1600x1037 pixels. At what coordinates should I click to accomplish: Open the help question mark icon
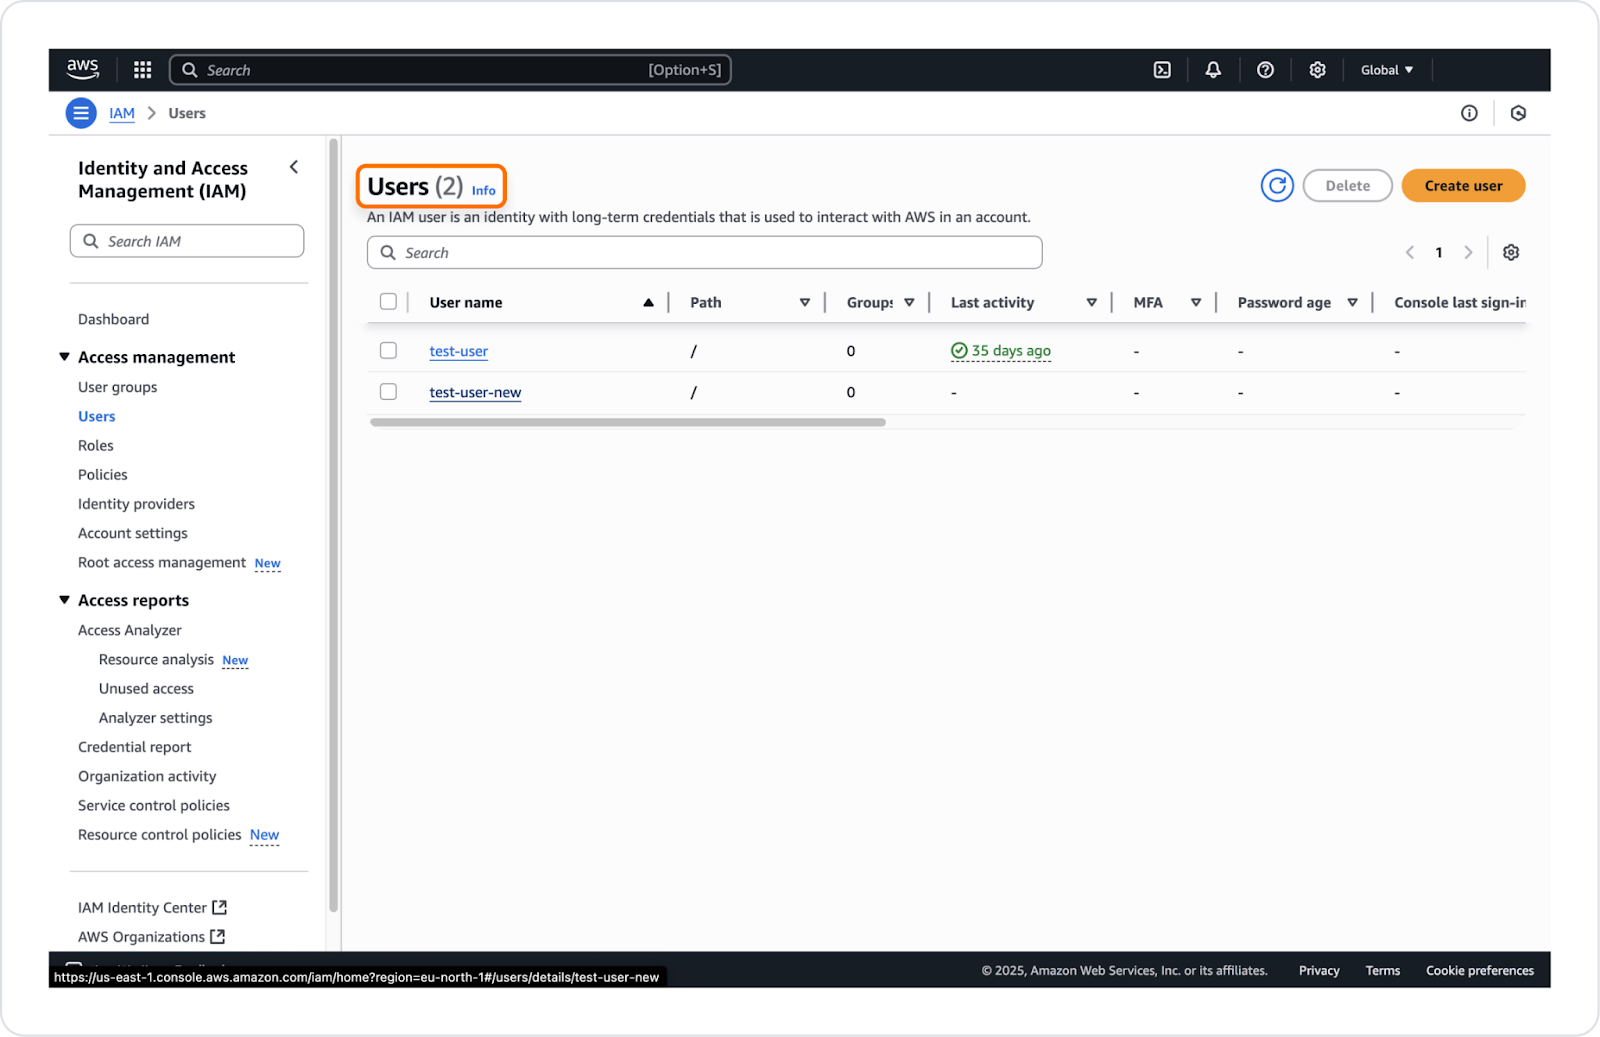click(x=1265, y=70)
